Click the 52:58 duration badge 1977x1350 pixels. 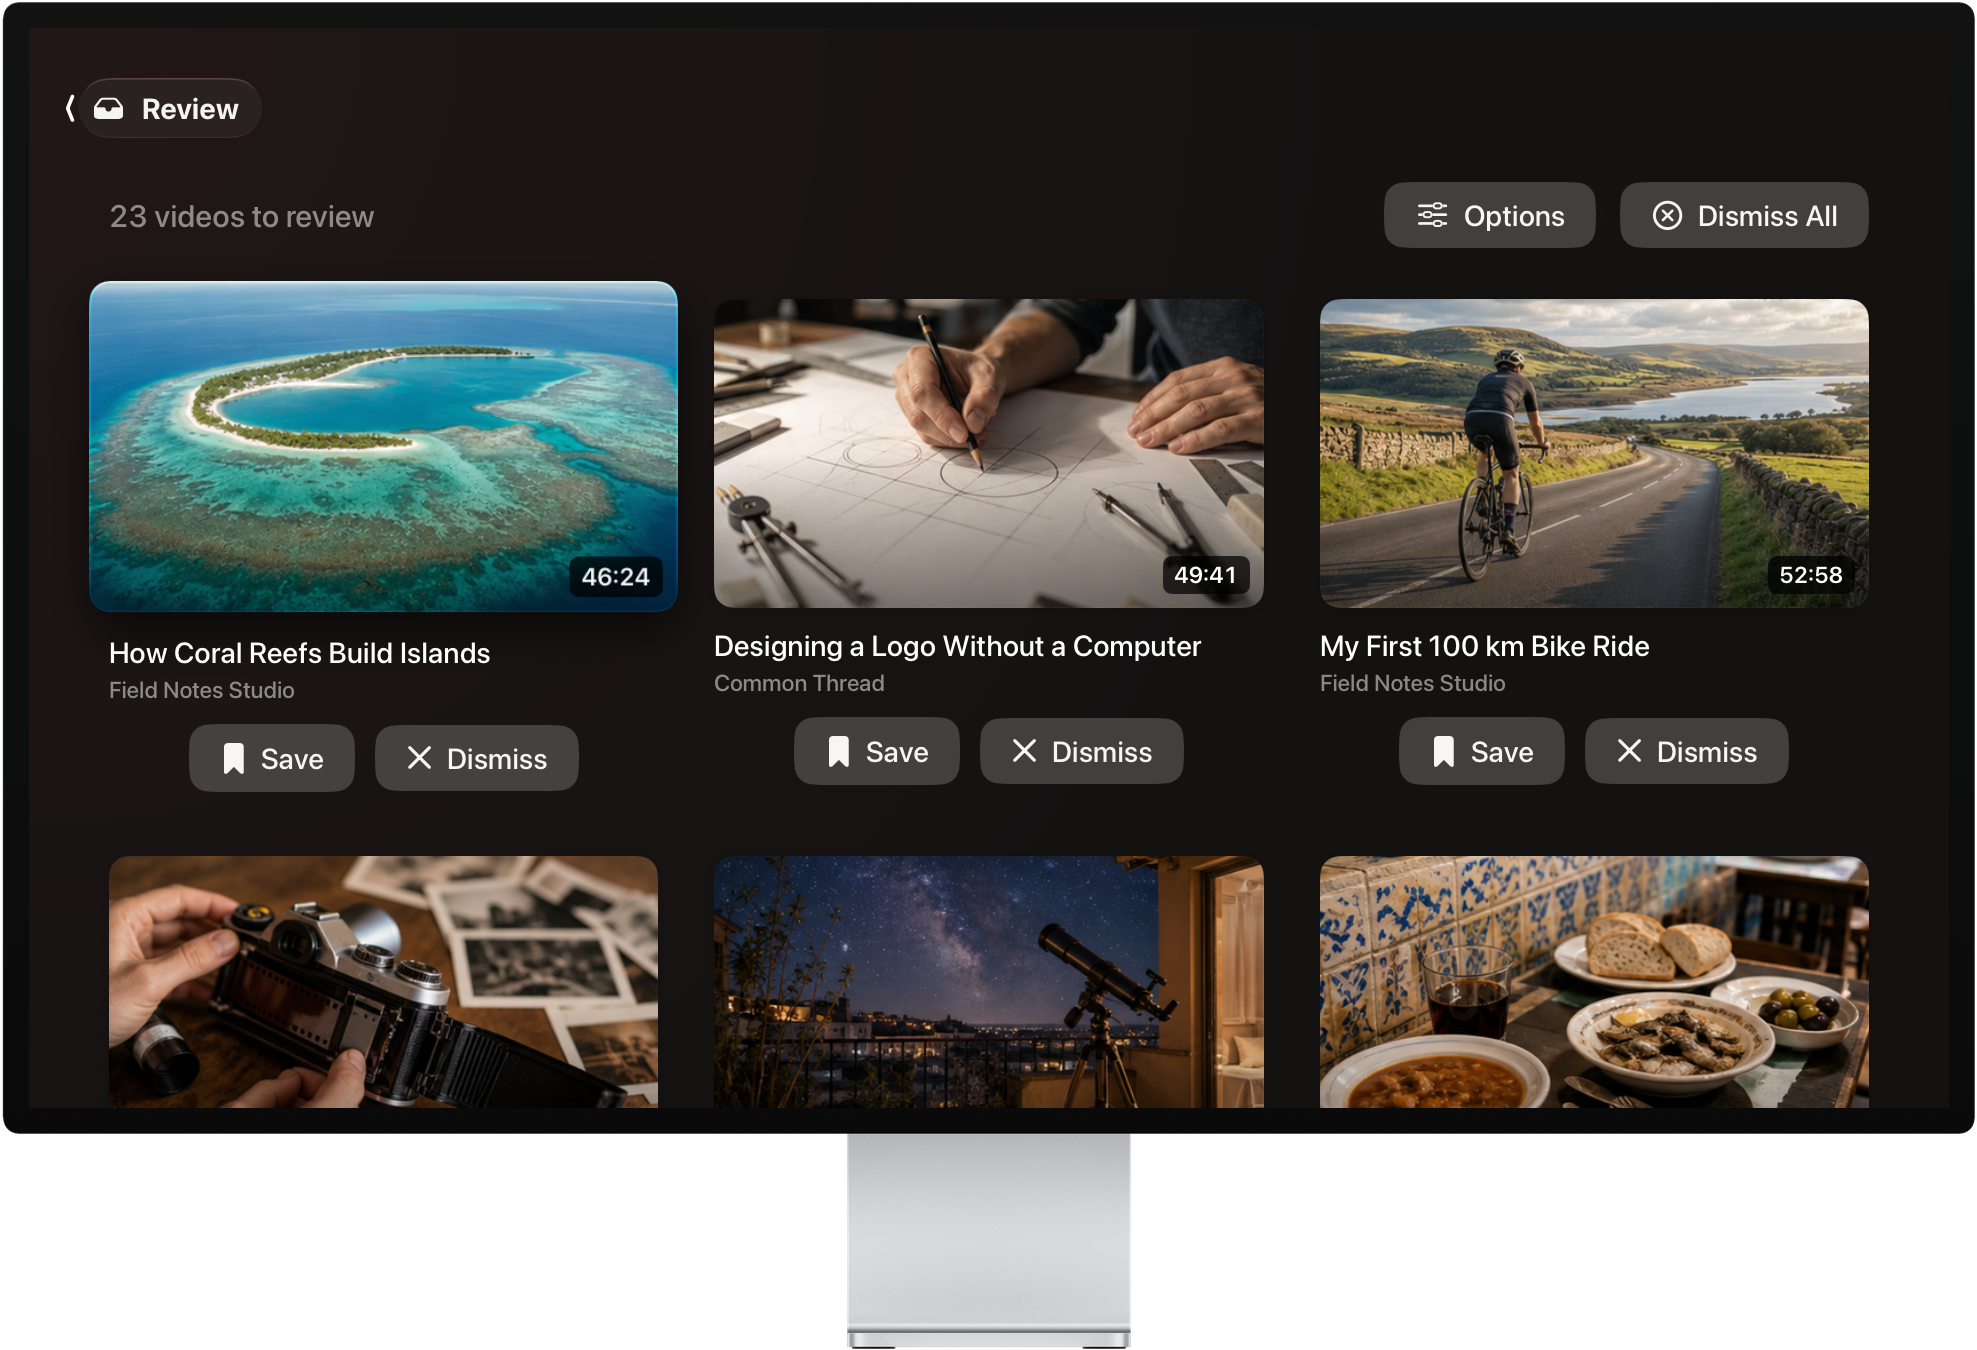[1810, 575]
